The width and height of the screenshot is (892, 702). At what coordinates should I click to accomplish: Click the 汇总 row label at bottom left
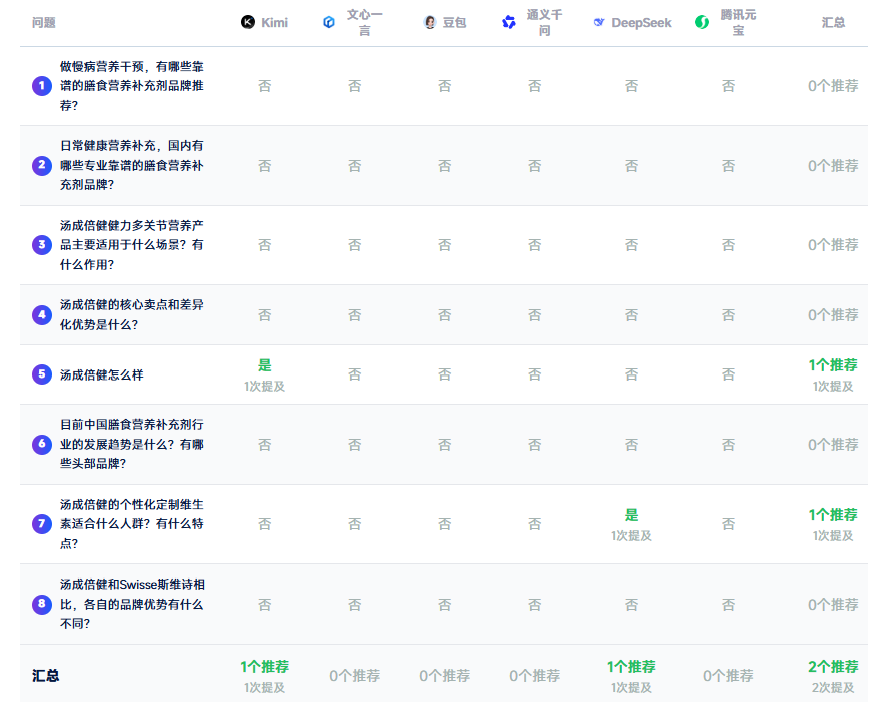46,676
